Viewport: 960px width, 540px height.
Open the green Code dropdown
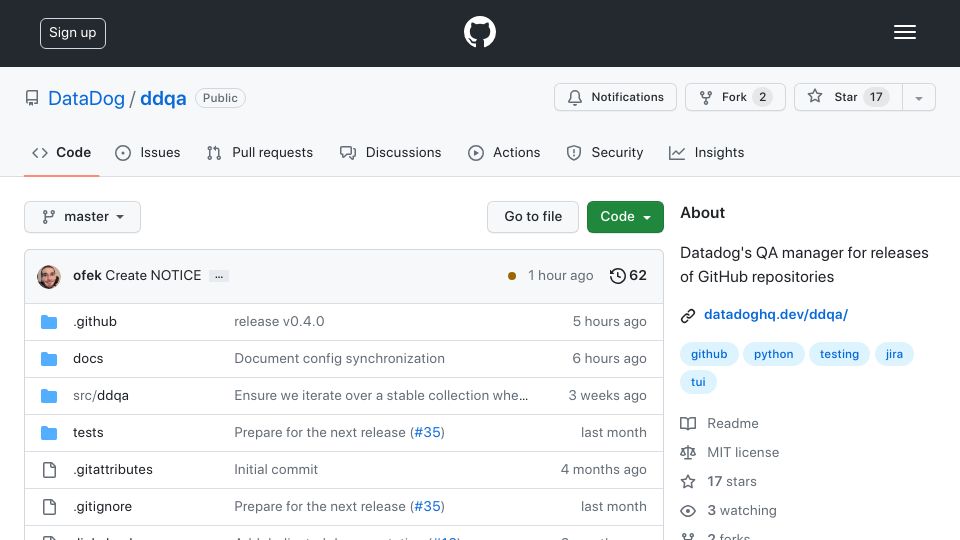625,217
